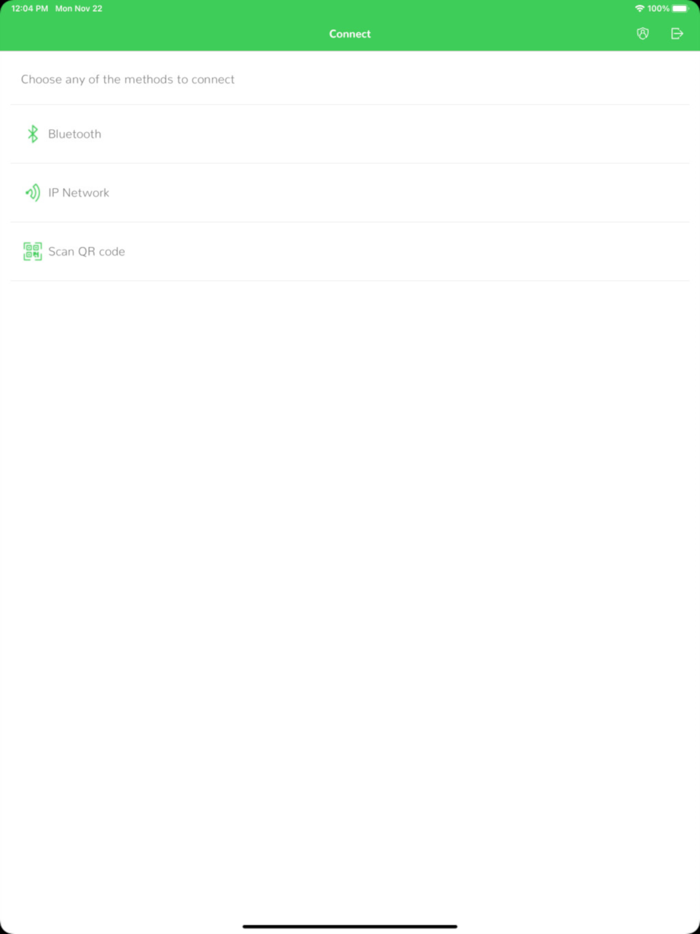700x934 pixels.
Task: Tap the Bluetooth symbol icon
Action: click(x=33, y=134)
